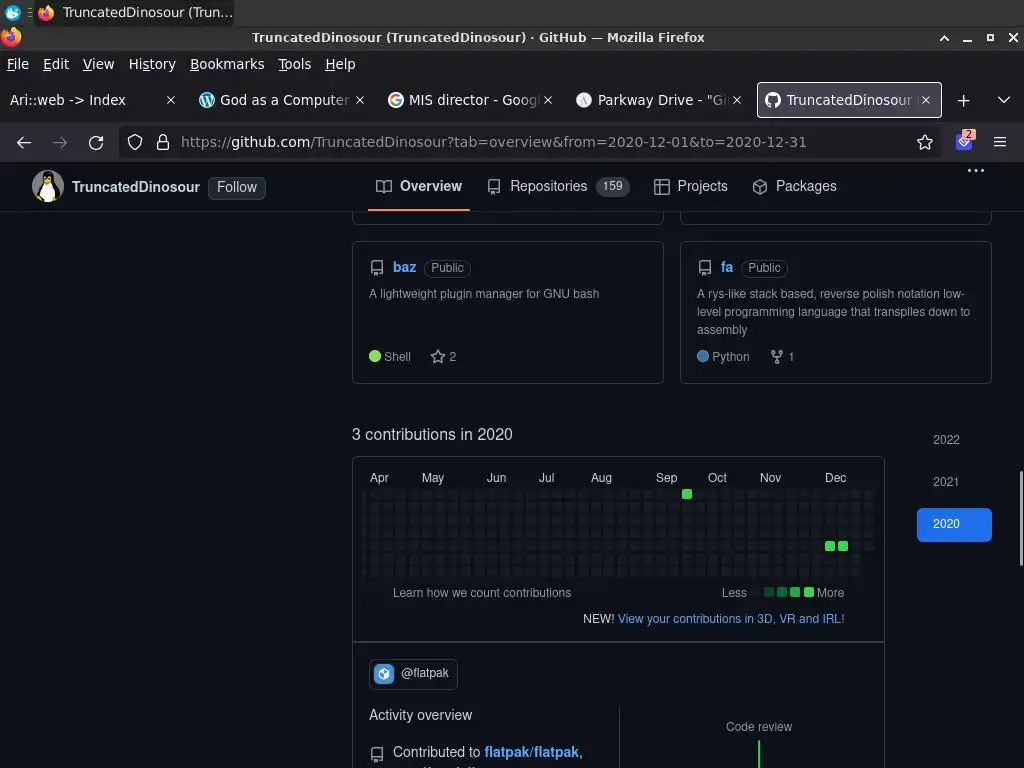Open the Firefox hamburger application menu

(999, 142)
